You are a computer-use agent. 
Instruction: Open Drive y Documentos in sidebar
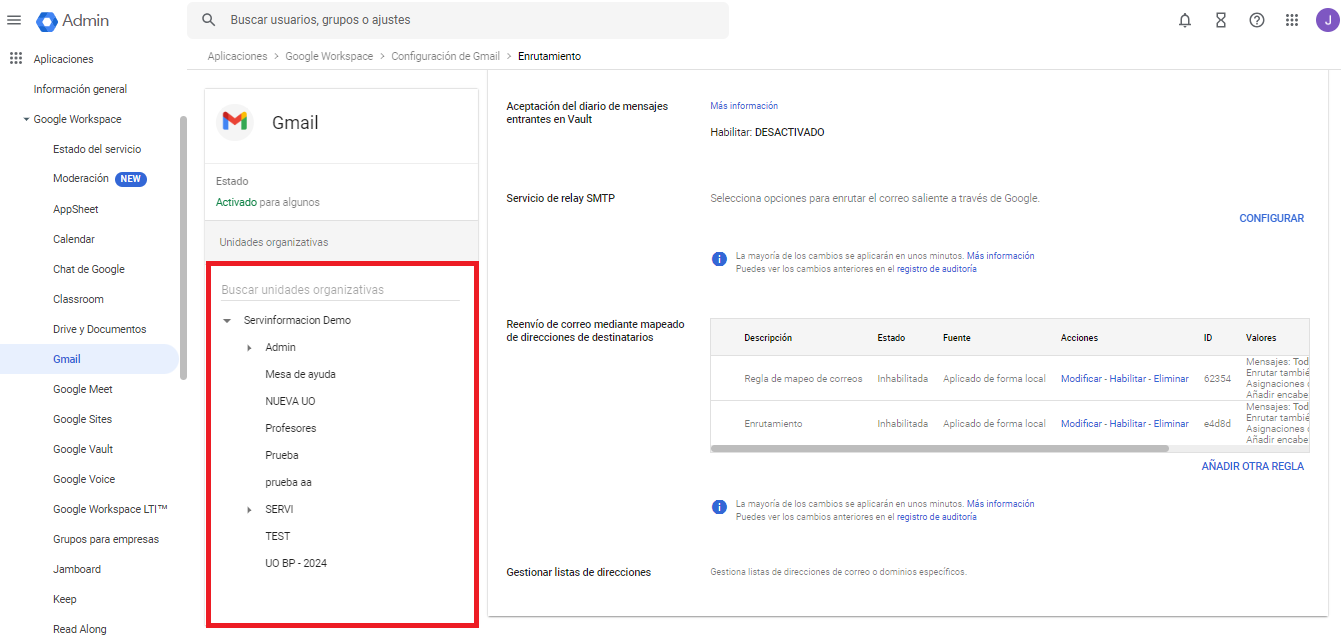point(100,329)
